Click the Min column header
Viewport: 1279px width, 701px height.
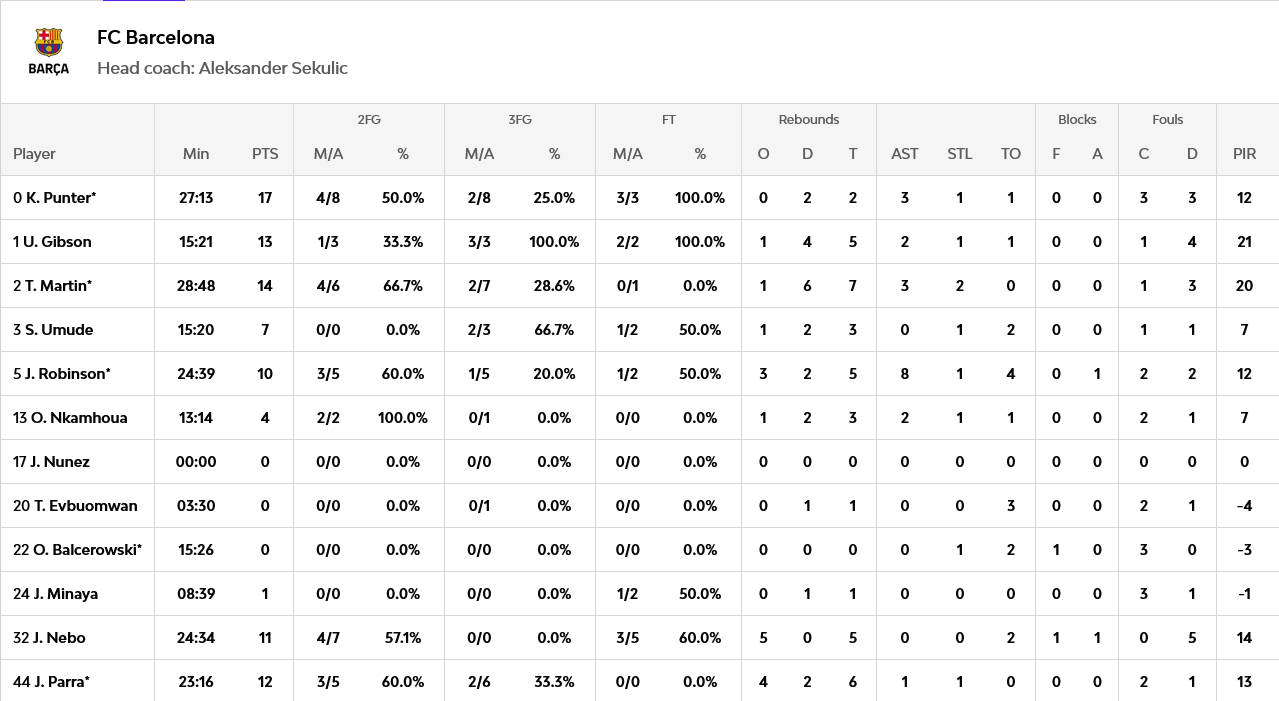(x=196, y=154)
